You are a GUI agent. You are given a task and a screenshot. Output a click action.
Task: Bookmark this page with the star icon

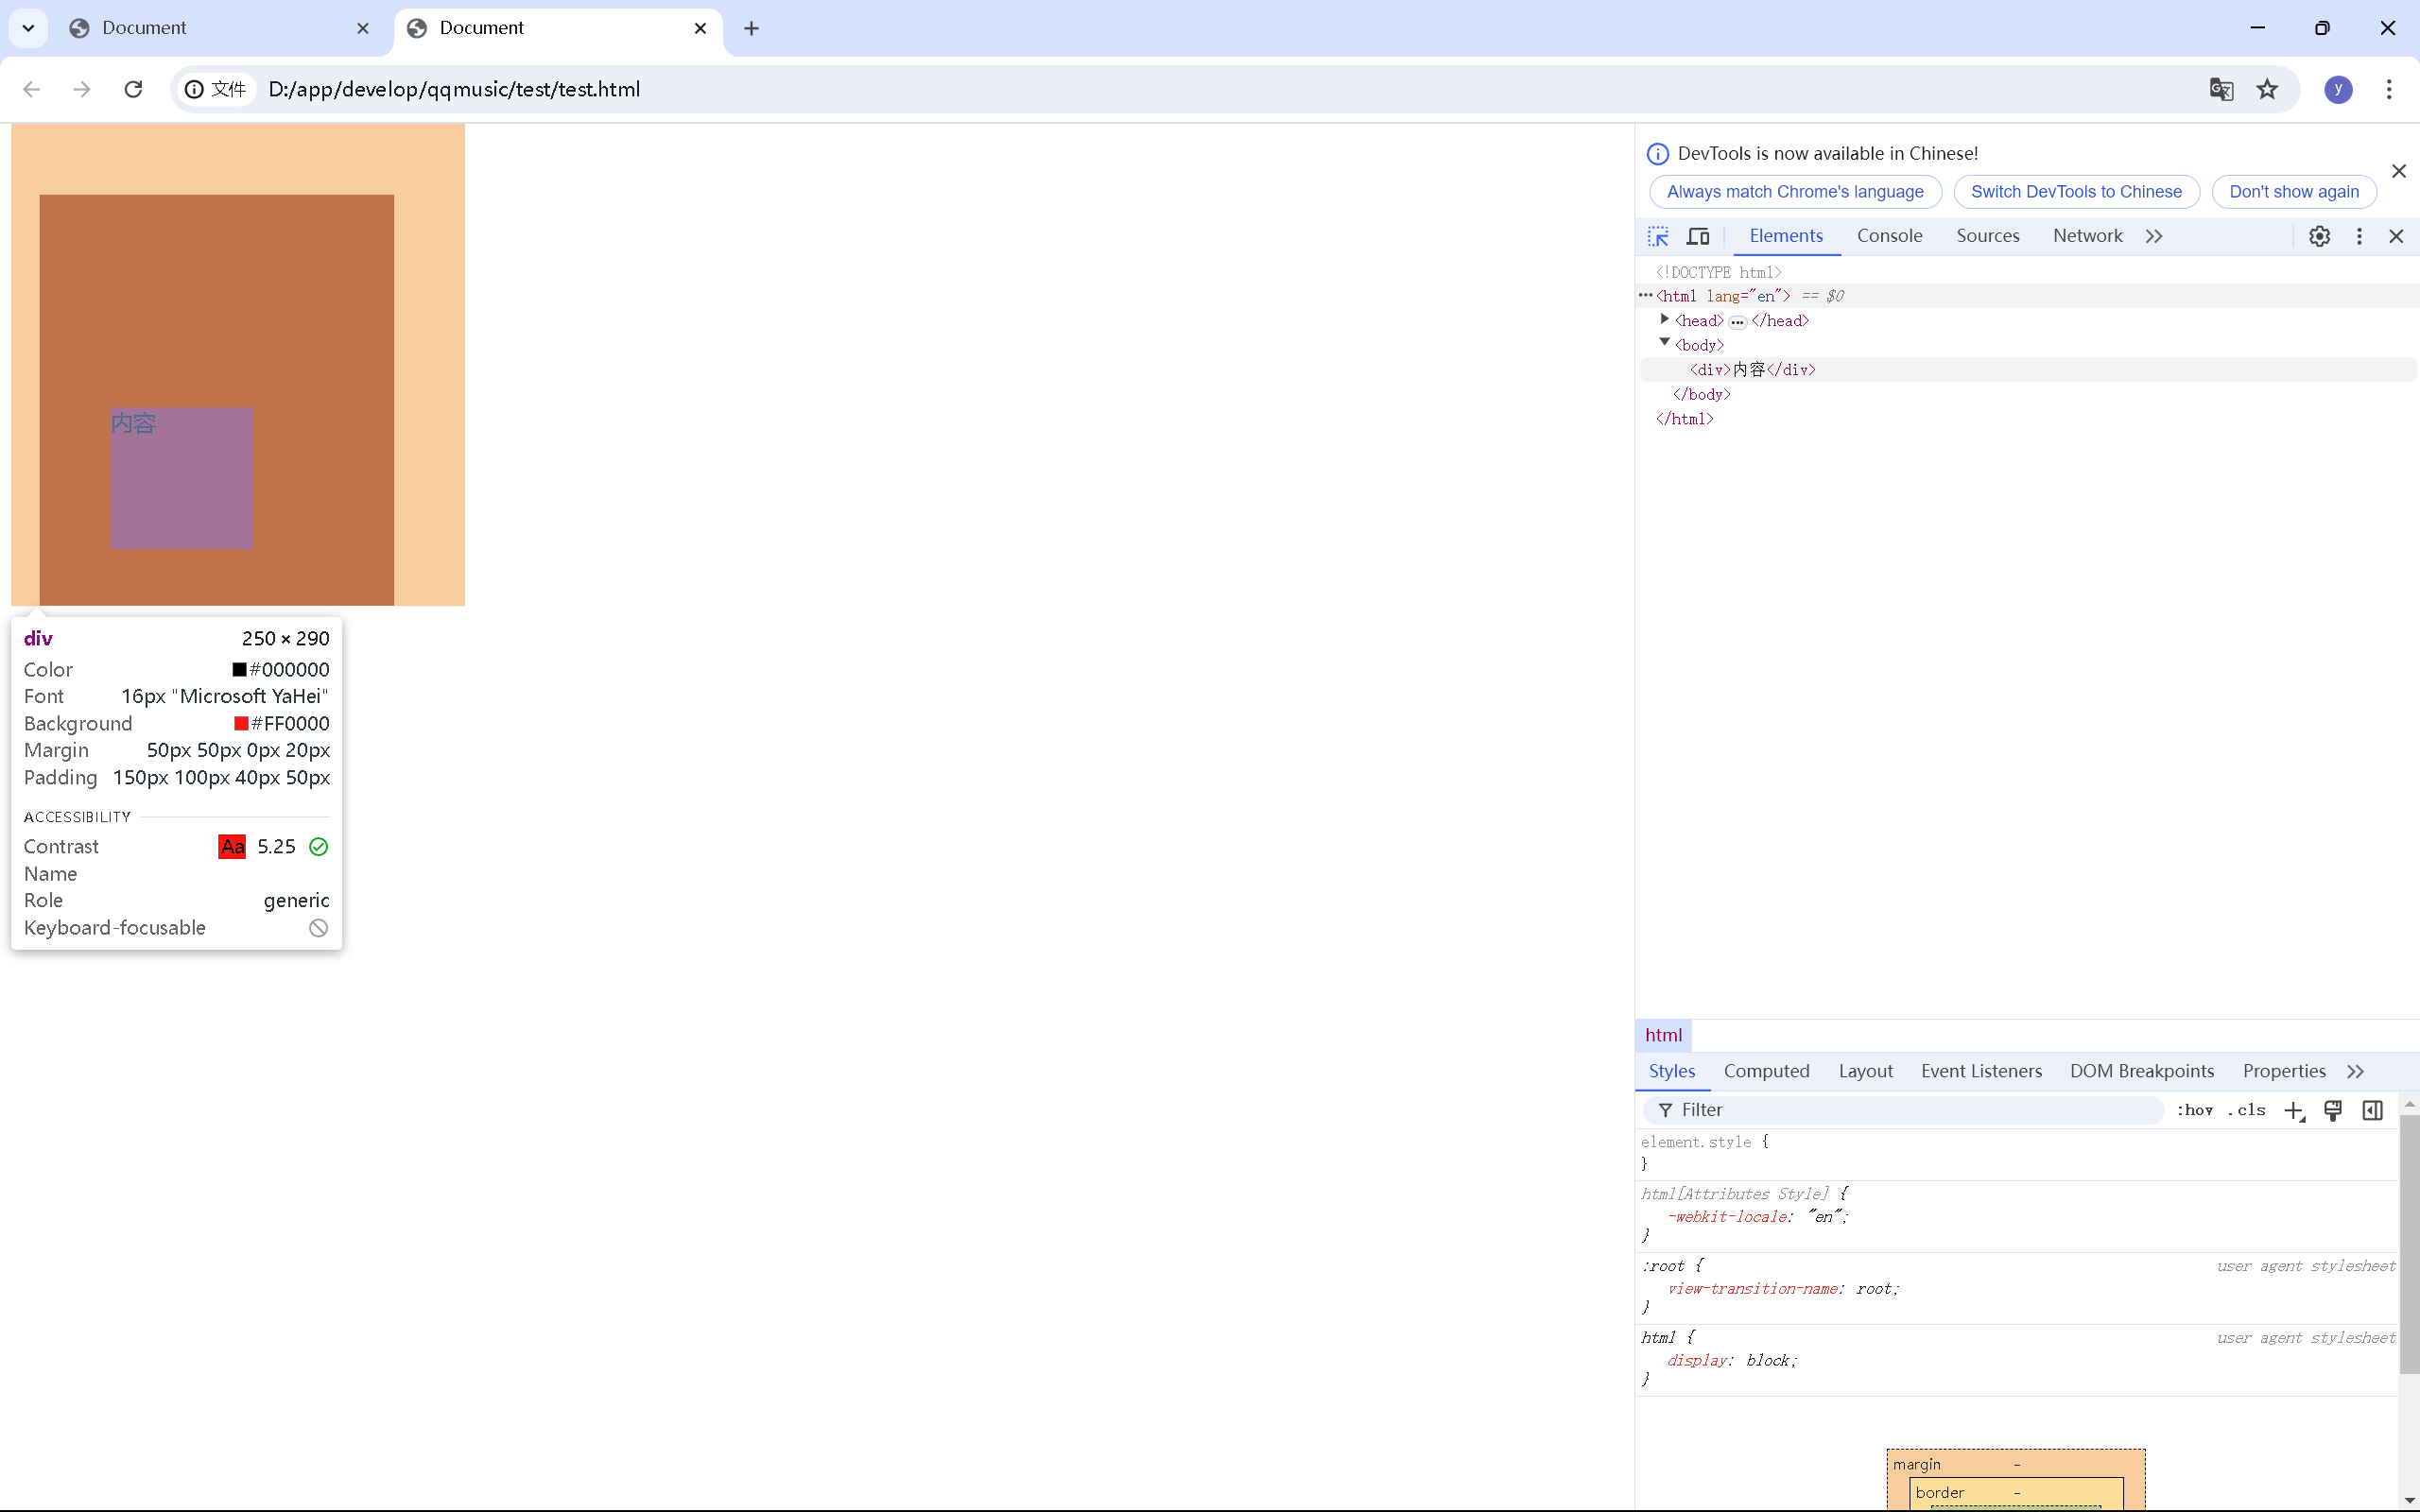2267,89
